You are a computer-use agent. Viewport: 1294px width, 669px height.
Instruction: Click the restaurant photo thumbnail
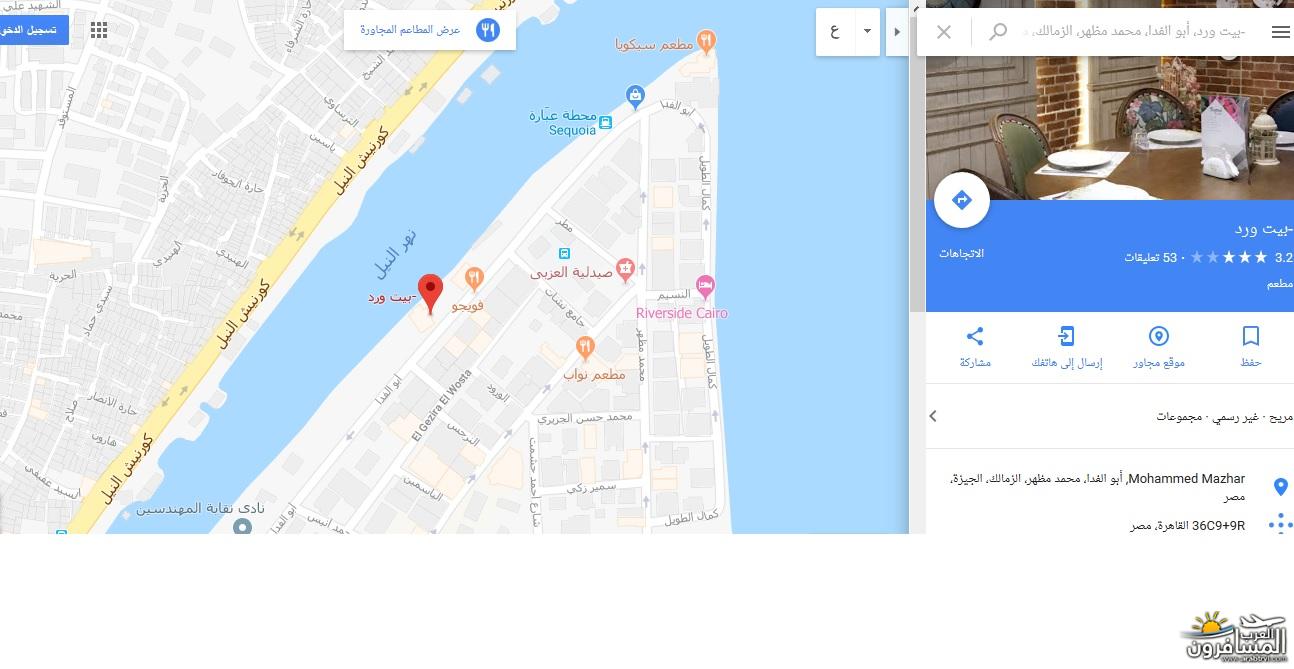(1110, 127)
